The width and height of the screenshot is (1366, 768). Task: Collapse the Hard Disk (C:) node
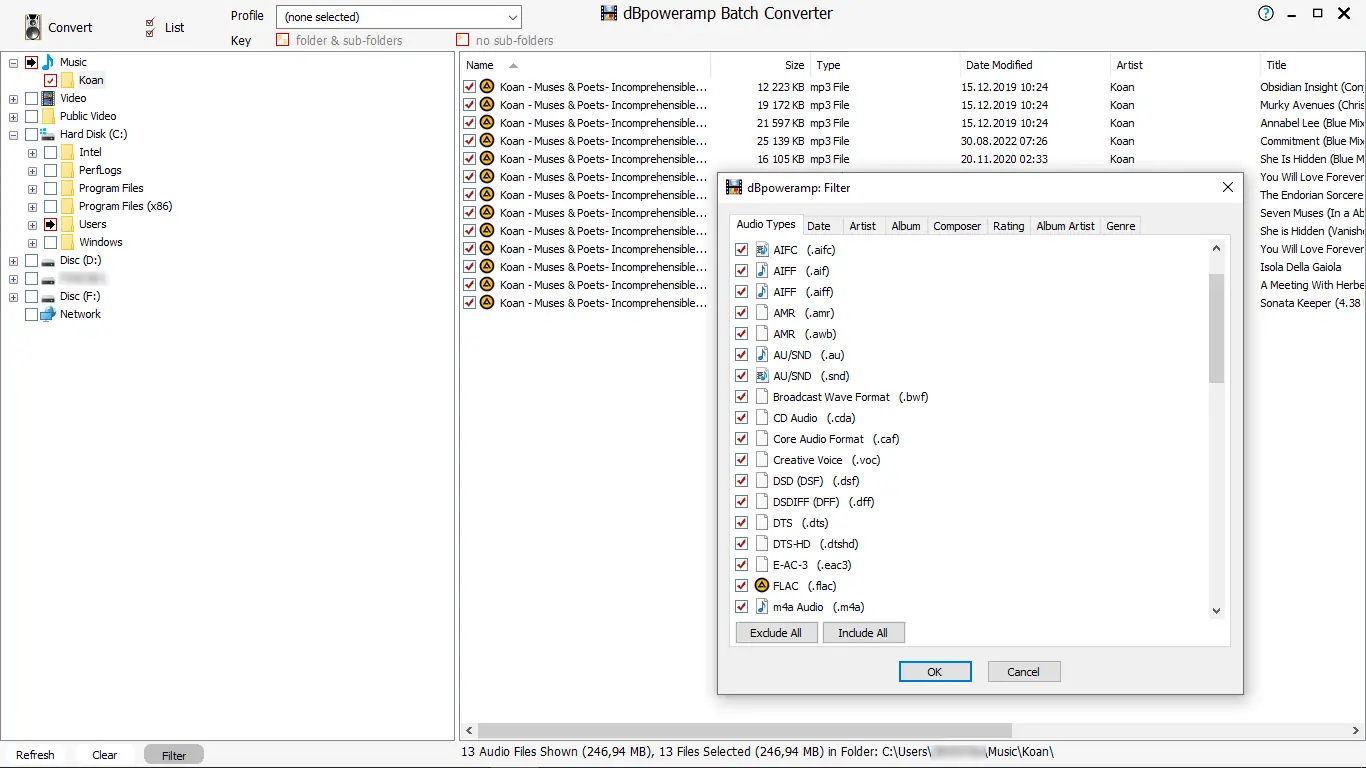click(13, 134)
